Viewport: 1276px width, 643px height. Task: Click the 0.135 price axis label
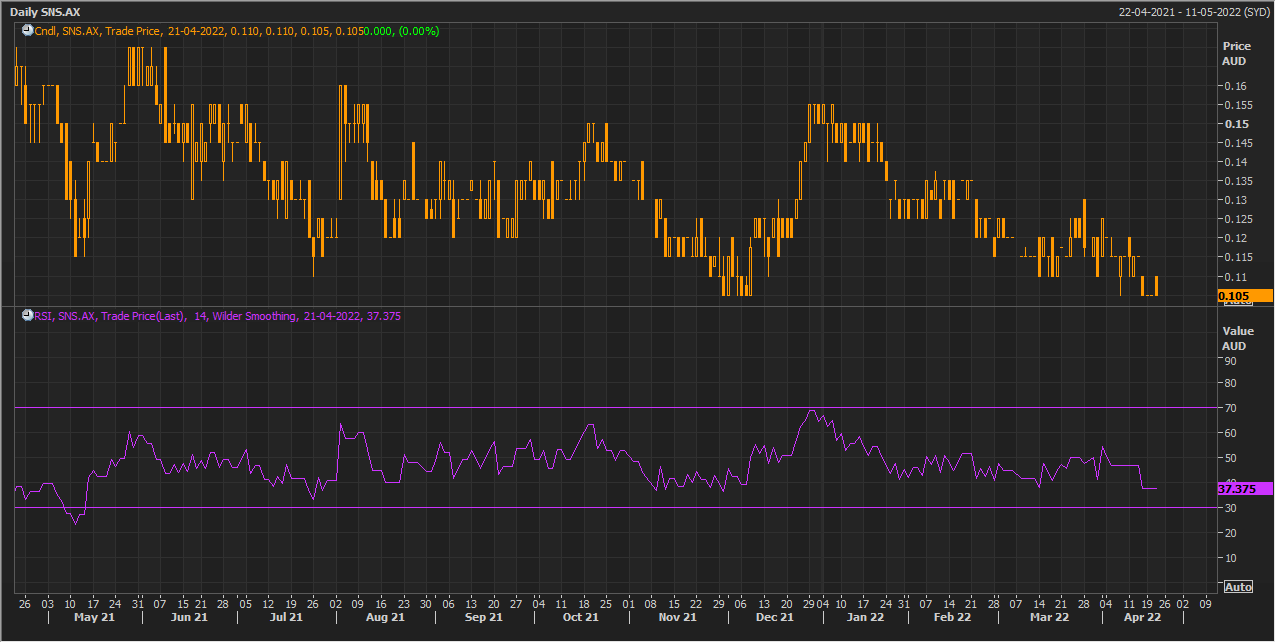(x=1237, y=181)
